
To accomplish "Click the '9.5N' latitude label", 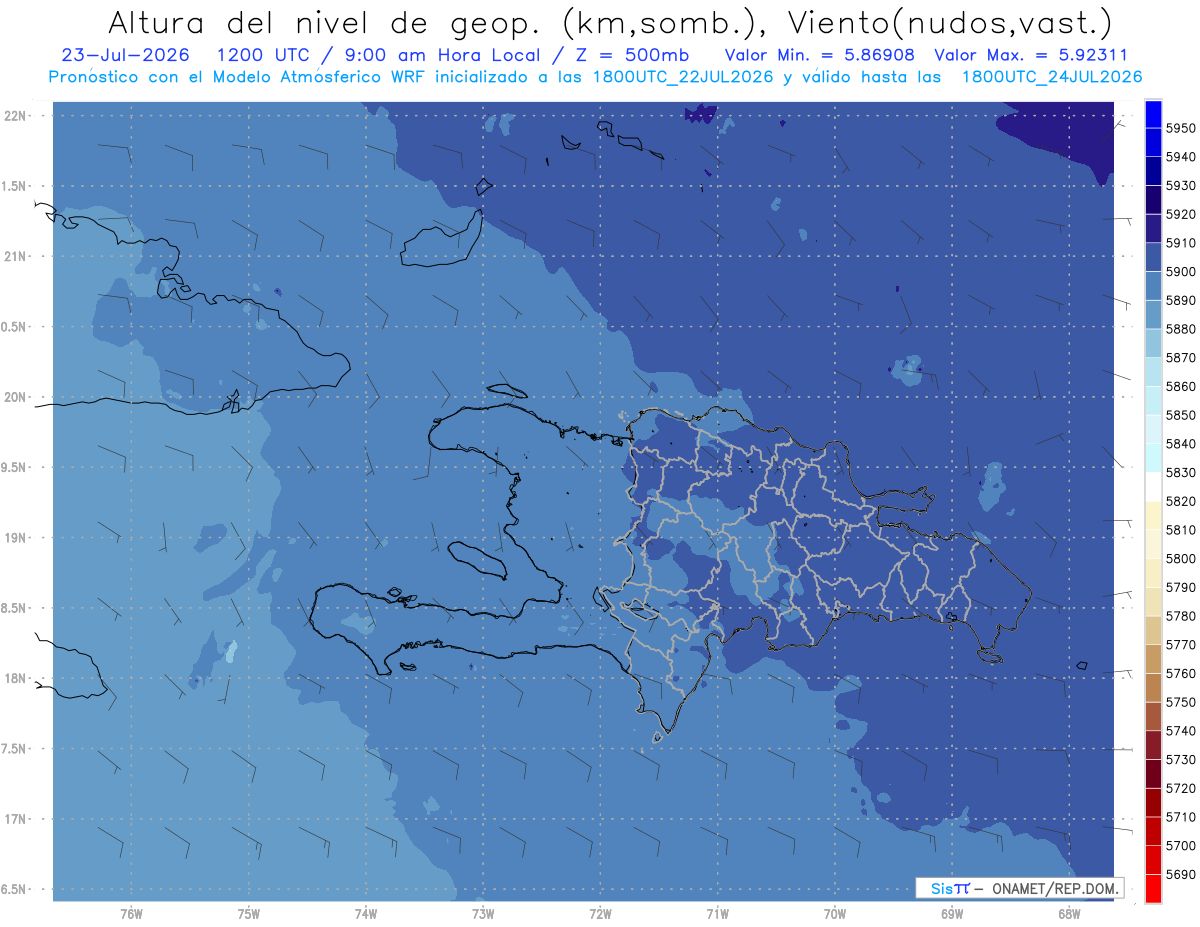I will click(15, 467).
